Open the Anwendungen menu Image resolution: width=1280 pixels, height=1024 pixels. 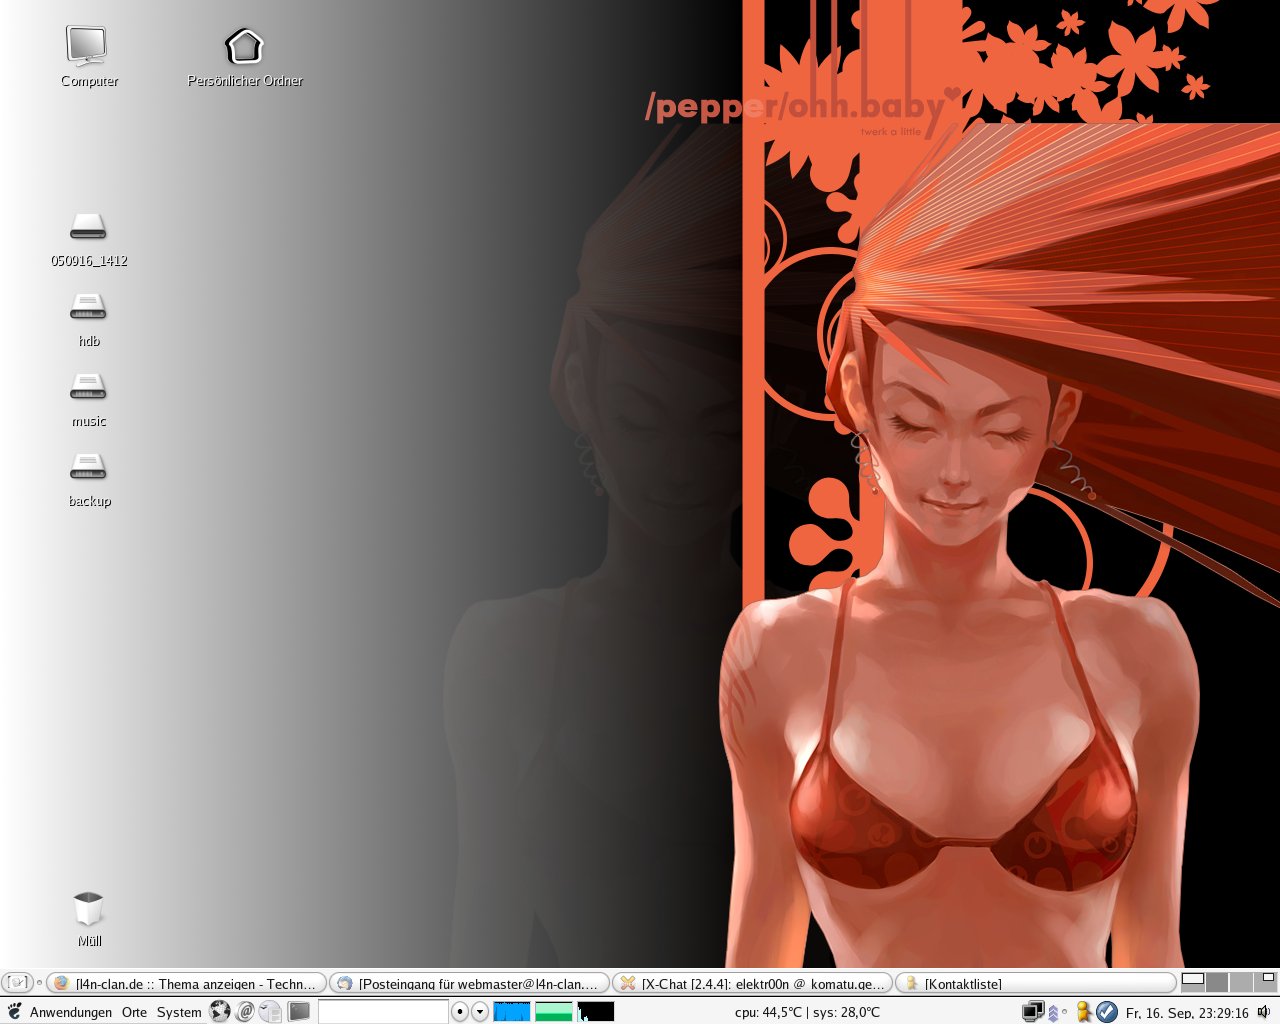[x=70, y=1012]
